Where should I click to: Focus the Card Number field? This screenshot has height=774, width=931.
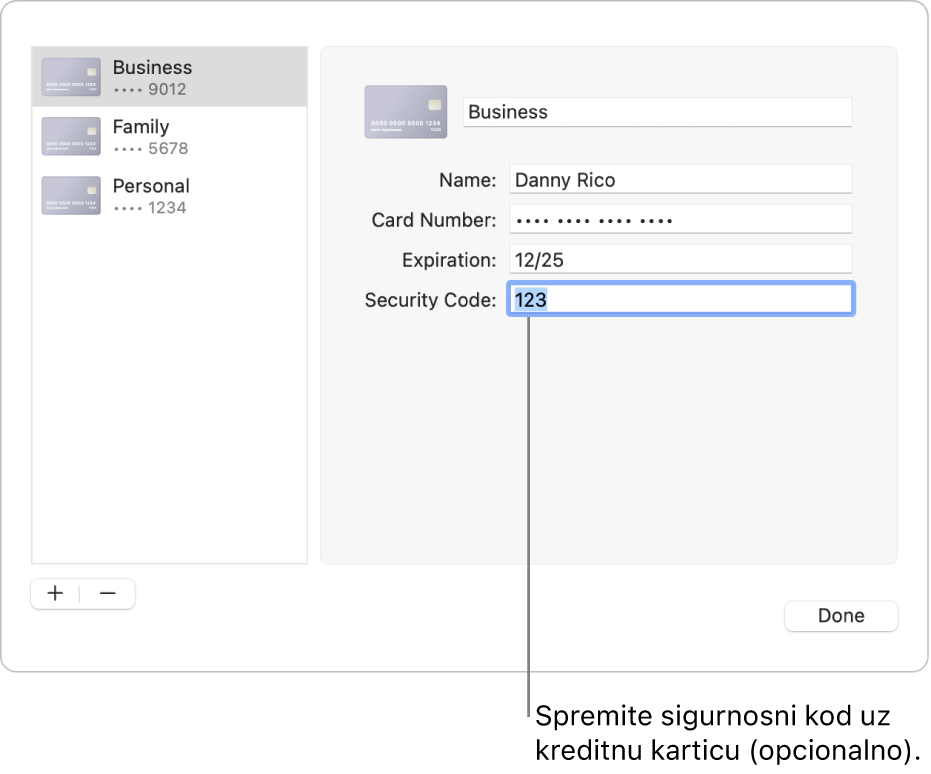click(680, 220)
